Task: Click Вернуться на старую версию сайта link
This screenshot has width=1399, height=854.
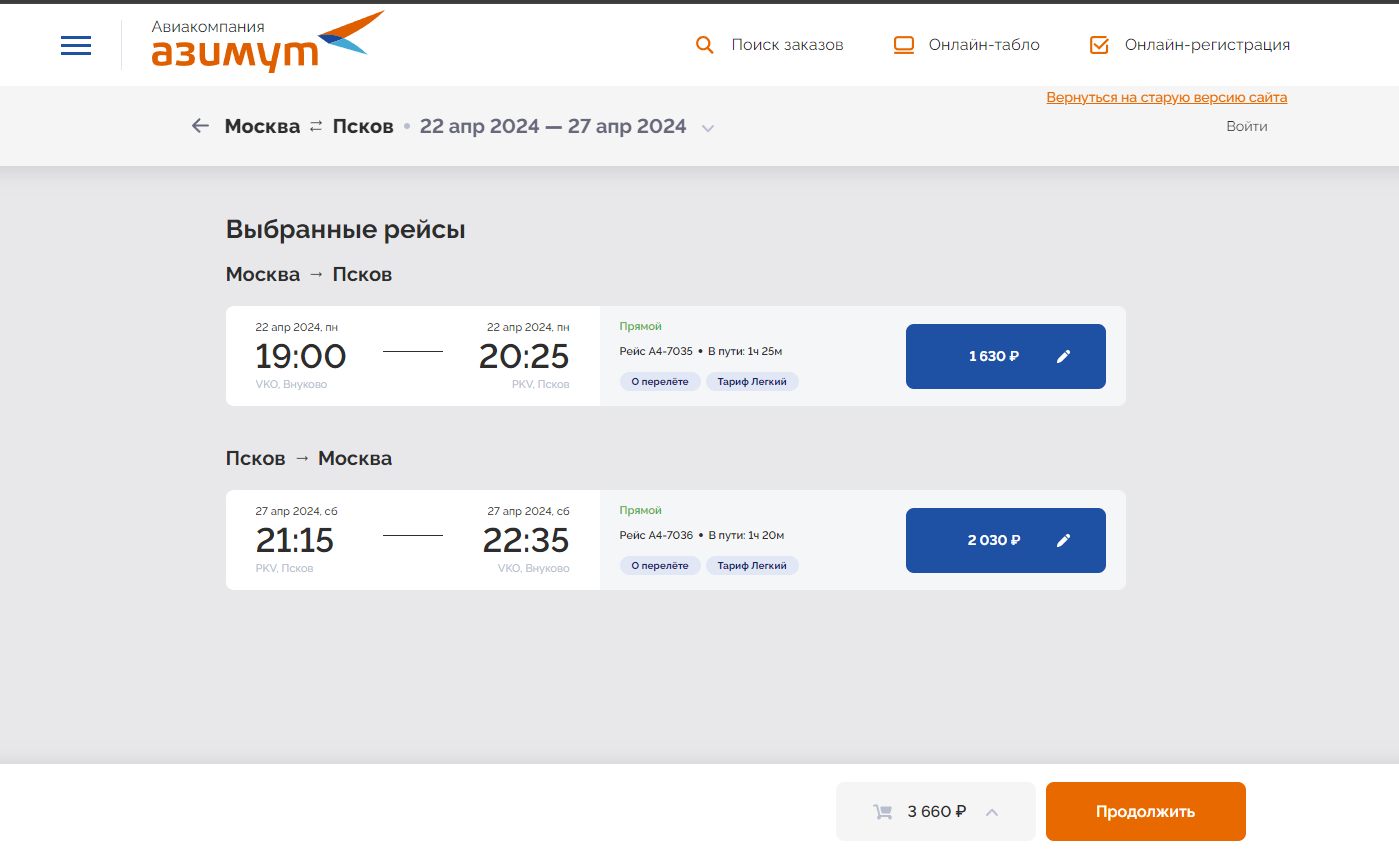Action: click(1166, 98)
